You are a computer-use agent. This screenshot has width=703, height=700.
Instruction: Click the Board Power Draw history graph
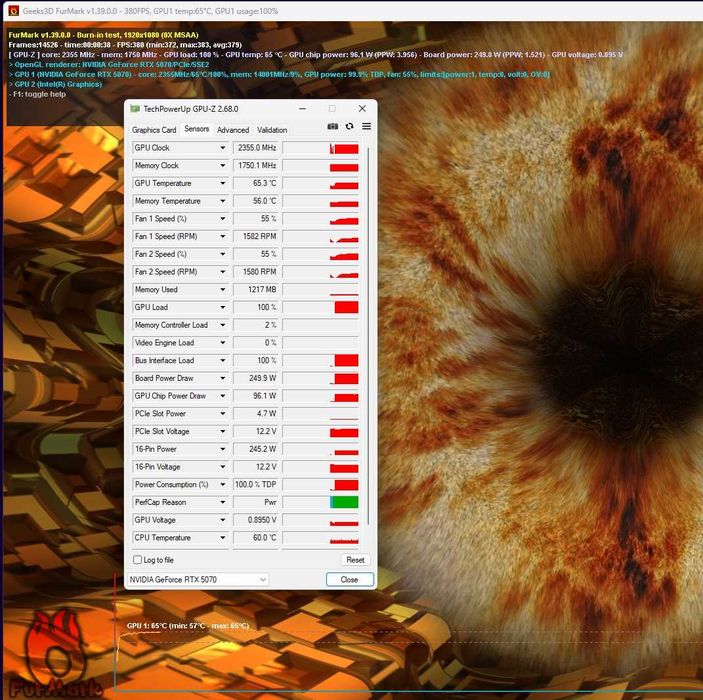(x=321, y=378)
